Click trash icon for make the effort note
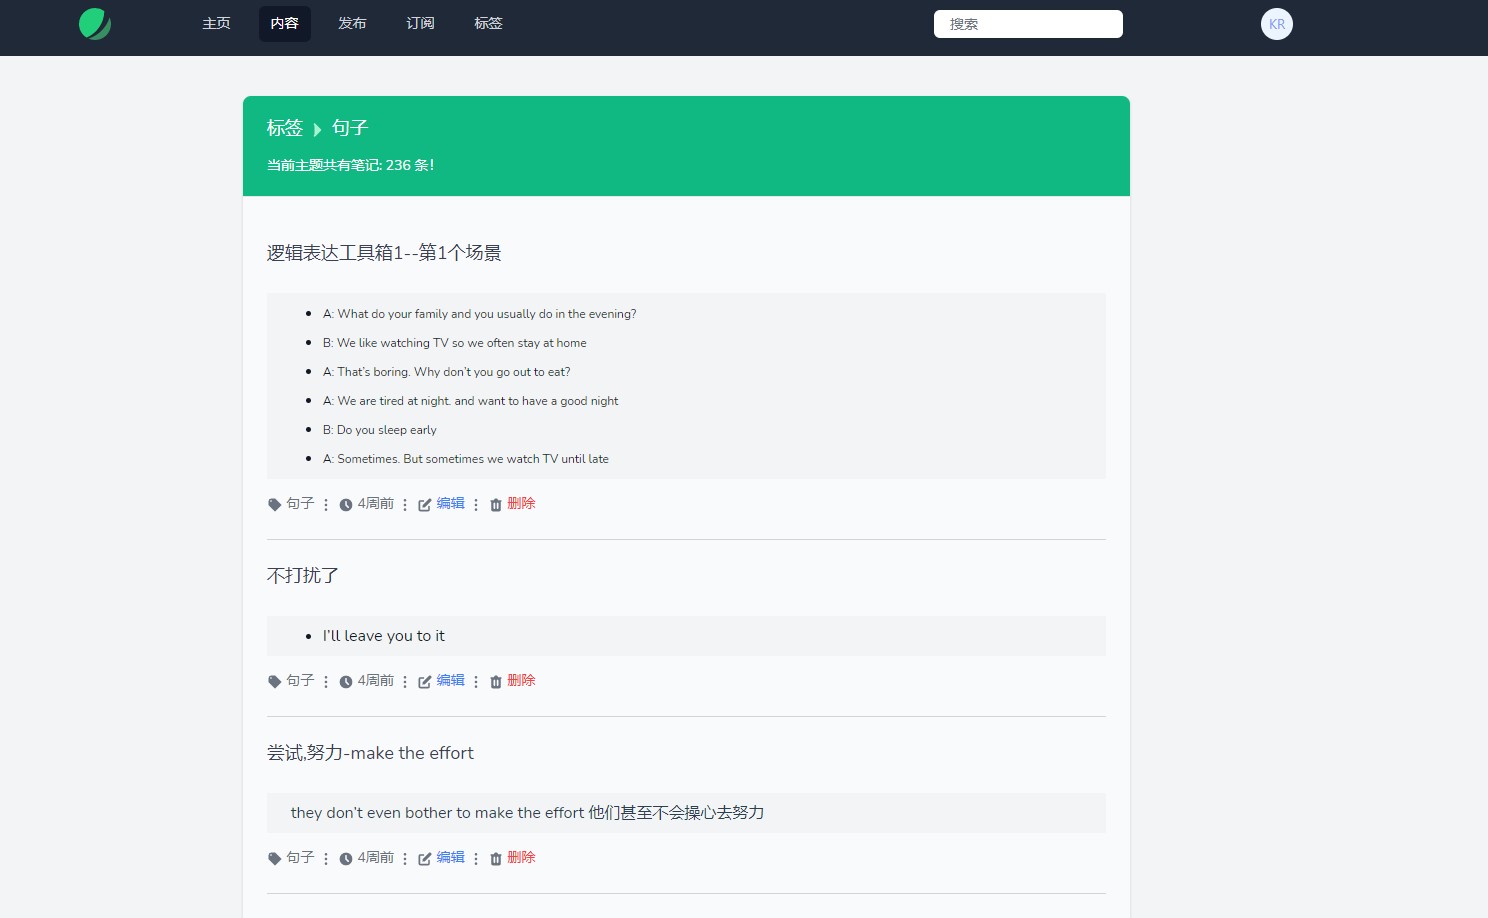Screen dimensions: 1488x918 (495, 859)
